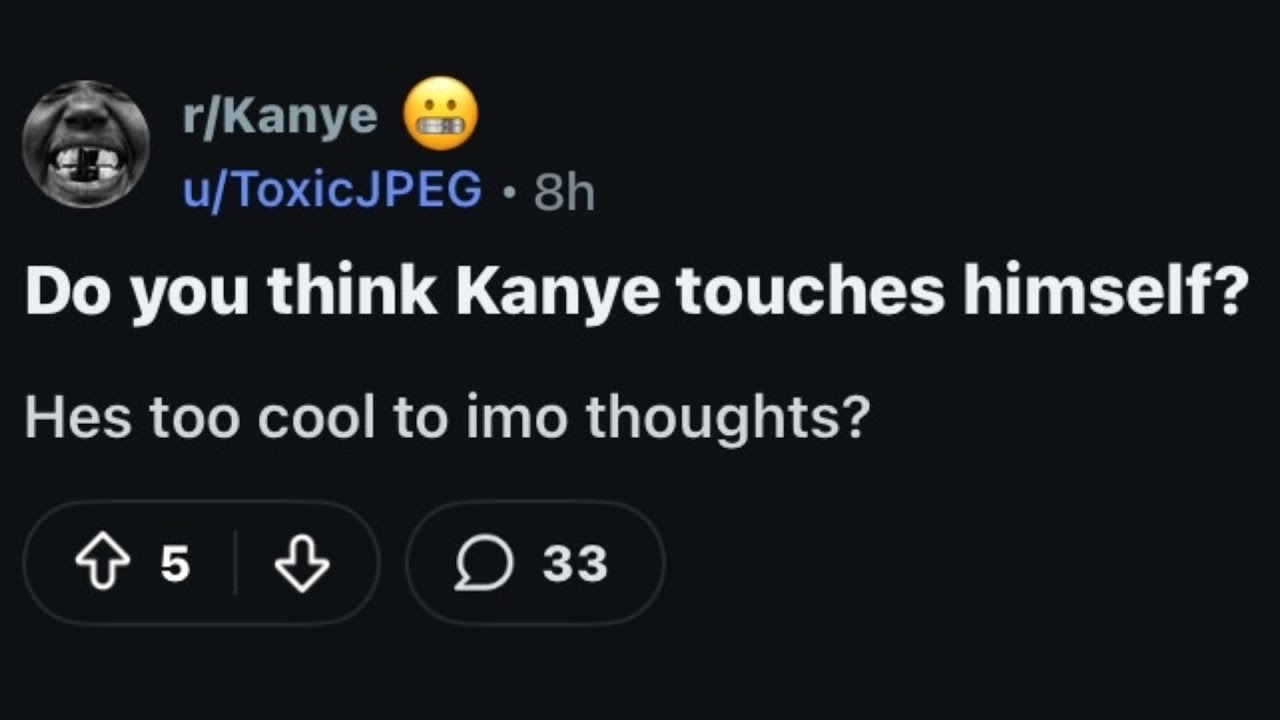Click the comment speech bubble icon
Screen dimensions: 1280x720
[x=485, y=565]
